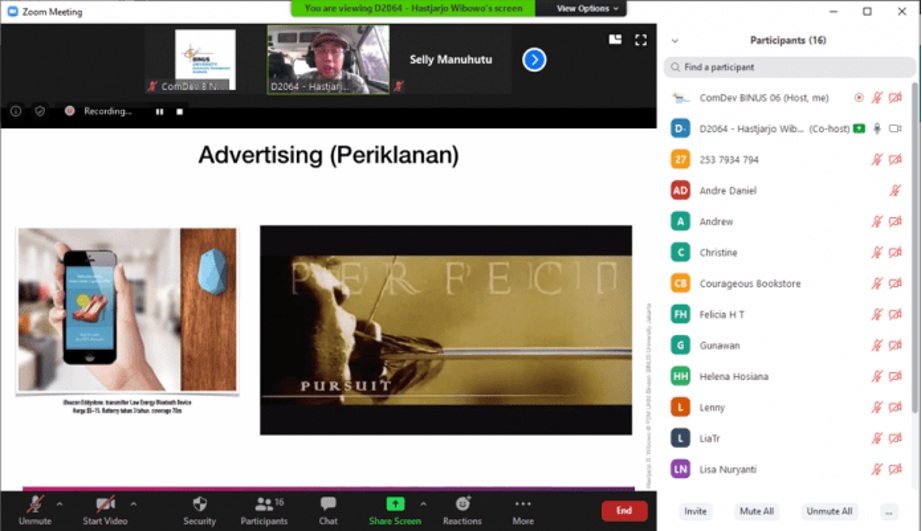
Task: Click video camera icon for D2064 Hastjarjo
Action: click(895, 129)
